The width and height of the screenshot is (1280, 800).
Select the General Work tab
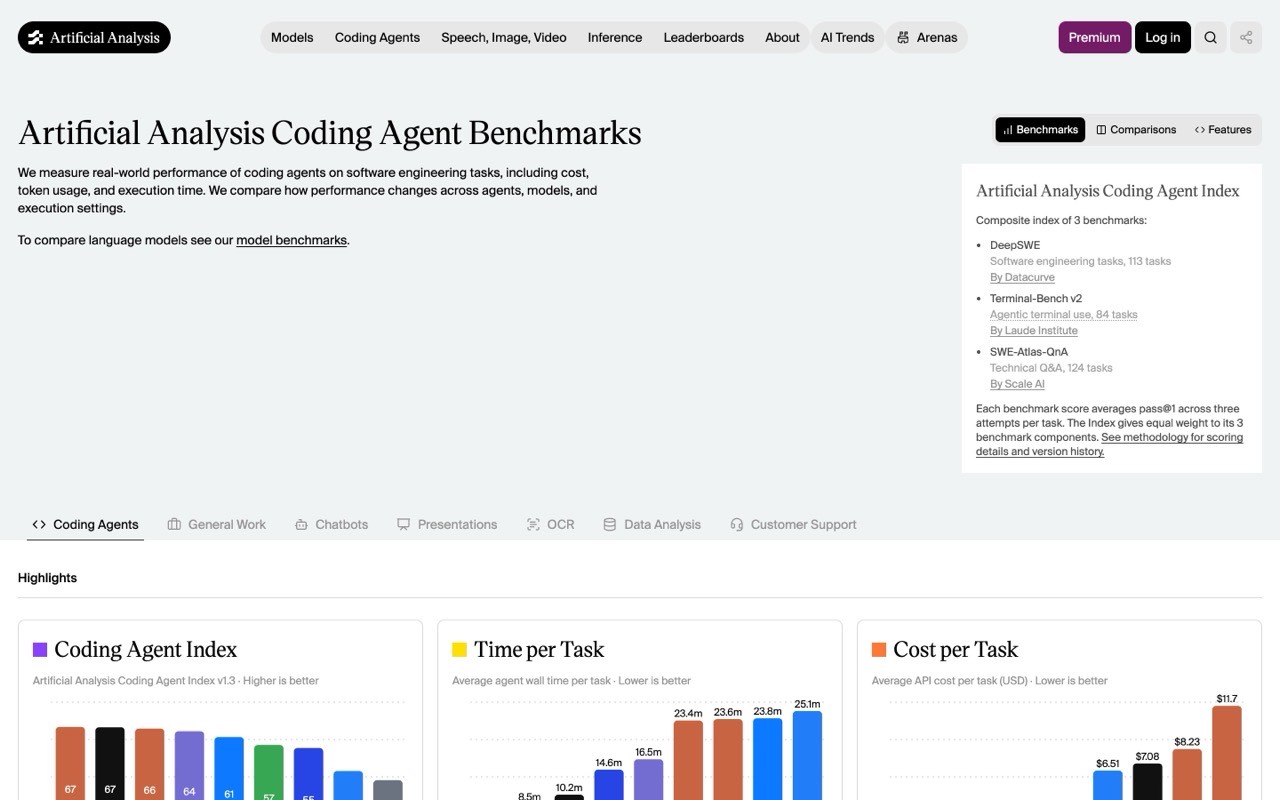(217, 524)
